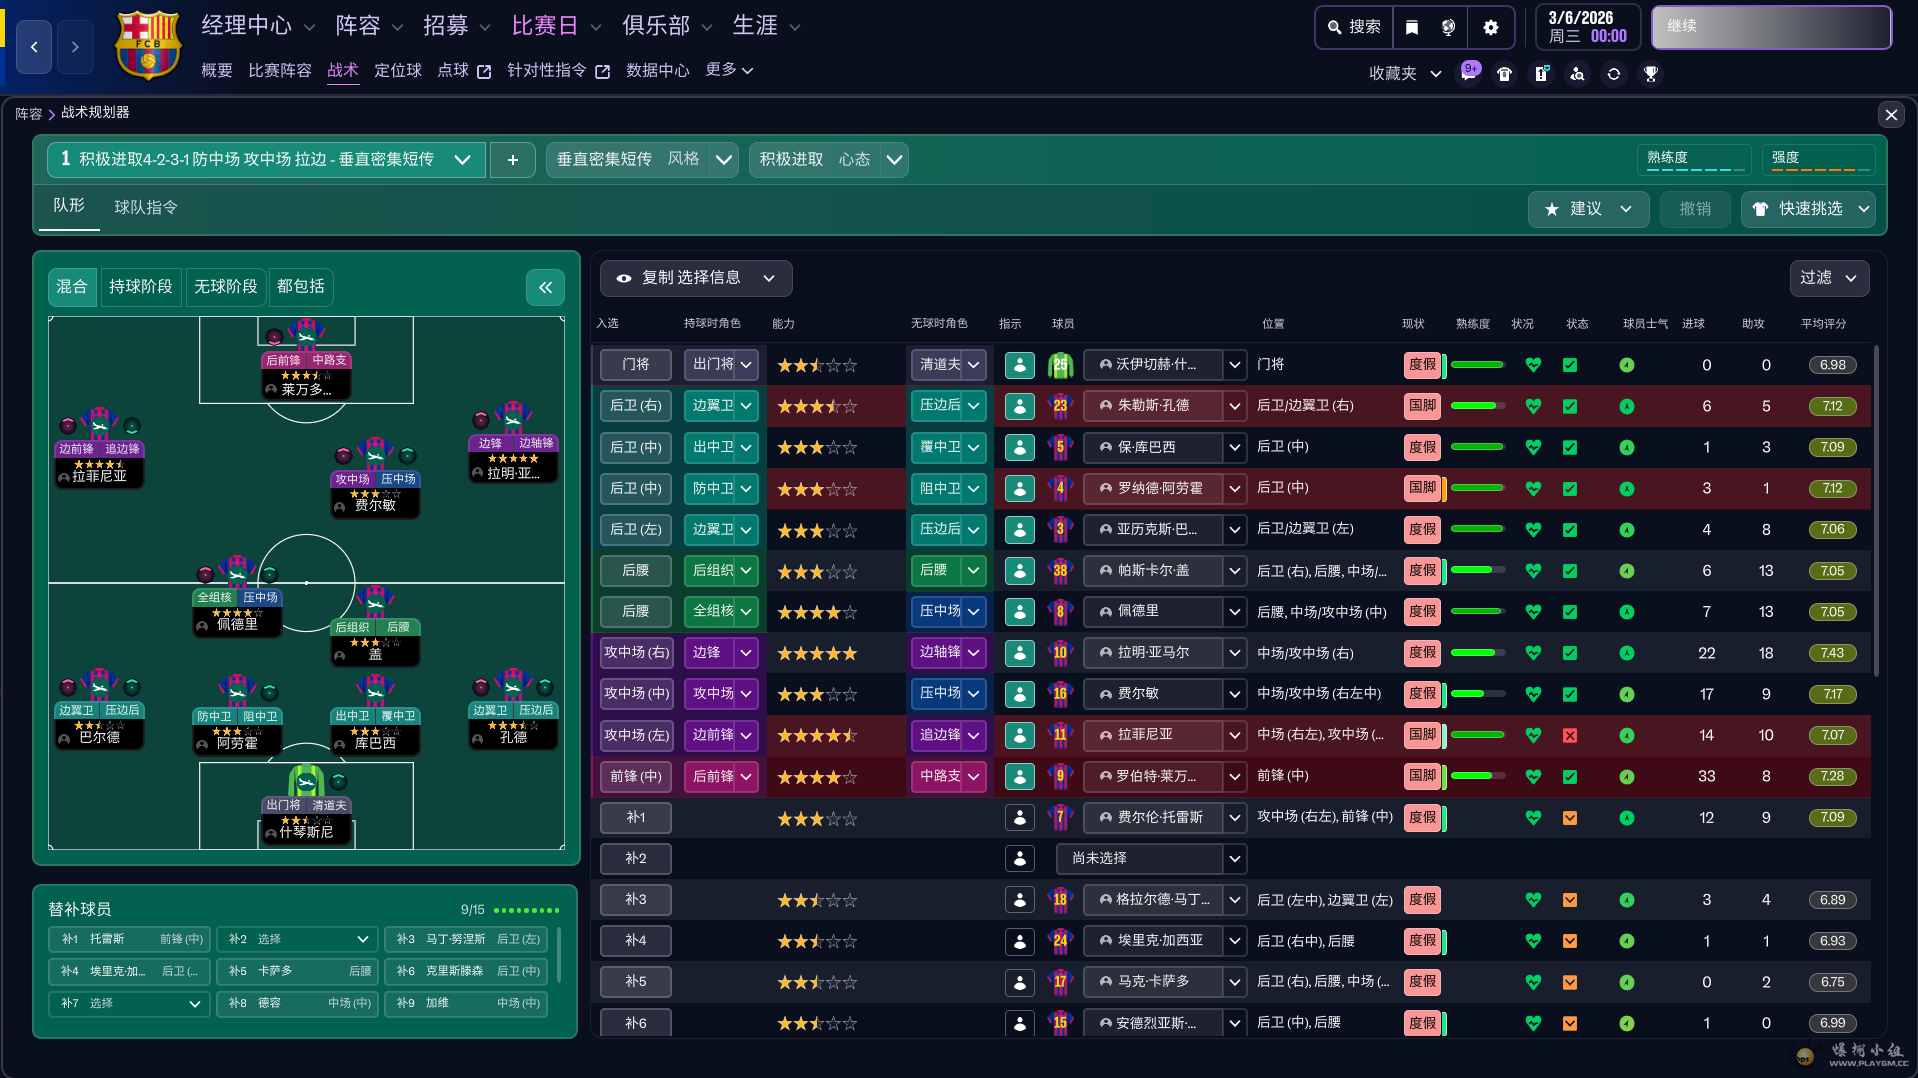
Task: Click the kit shirt shortcut icon
Action: click(1504, 74)
